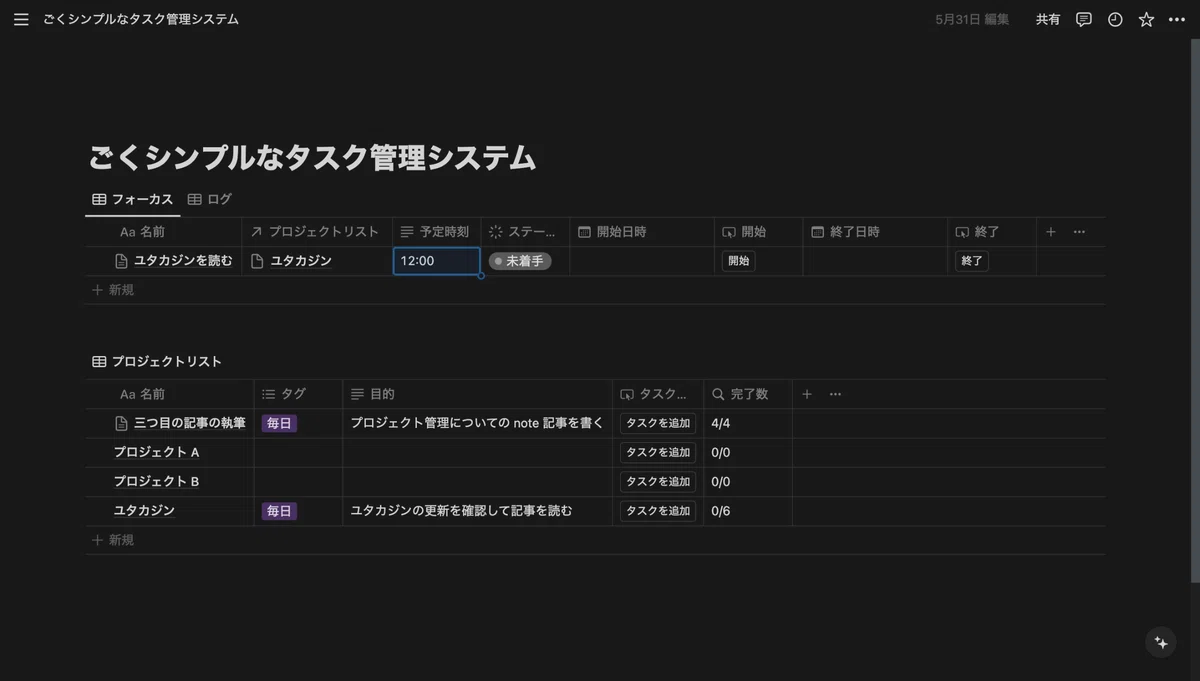
Task: Click the breadcrumb page title in top bar
Action: [x=141, y=19]
